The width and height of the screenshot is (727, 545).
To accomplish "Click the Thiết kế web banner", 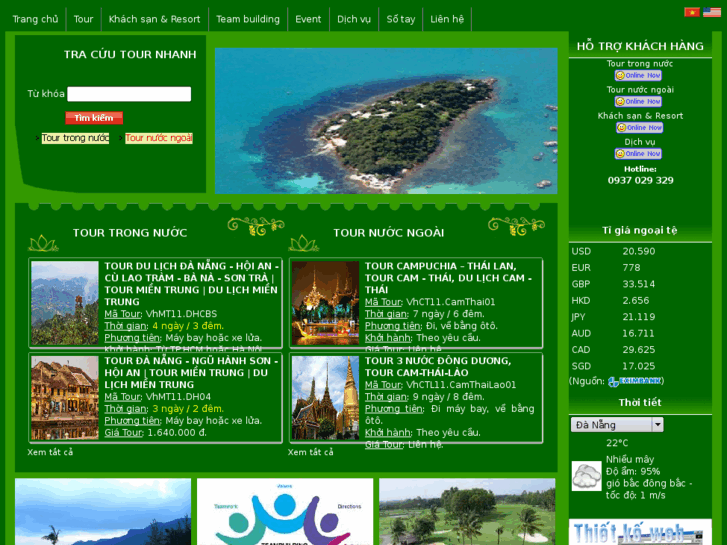I will (640, 532).
